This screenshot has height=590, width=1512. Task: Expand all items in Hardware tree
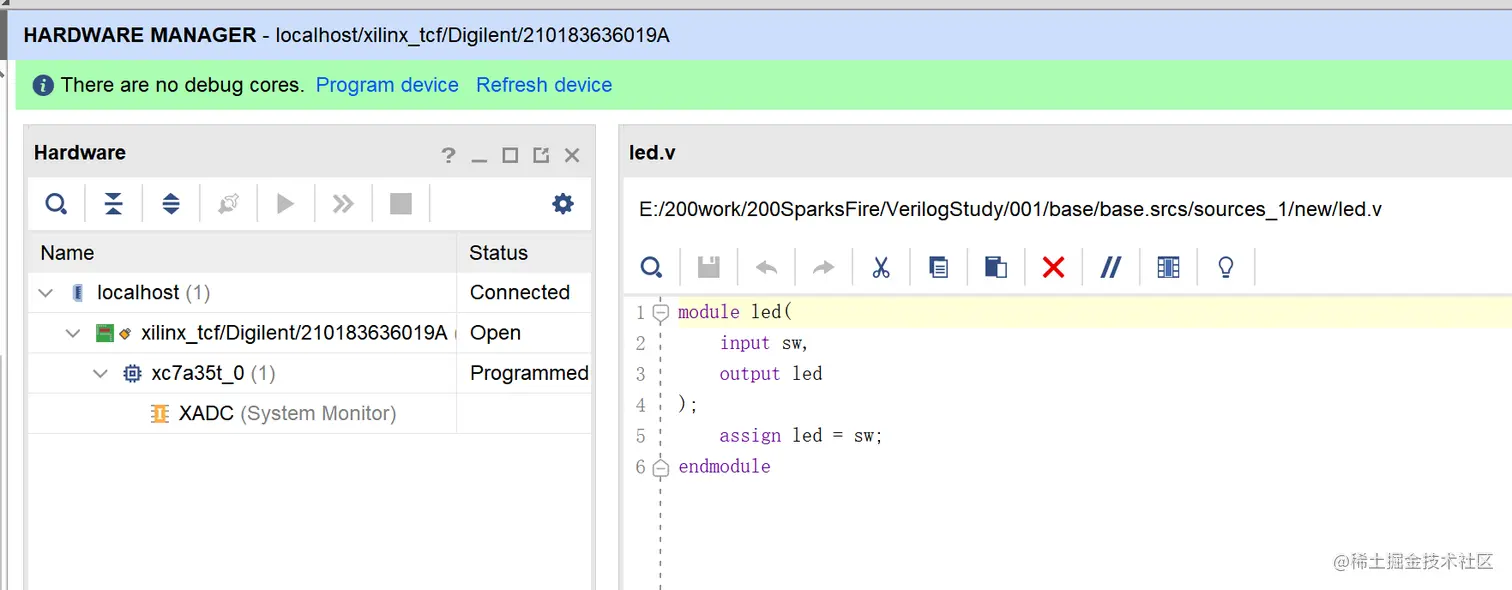171,204
